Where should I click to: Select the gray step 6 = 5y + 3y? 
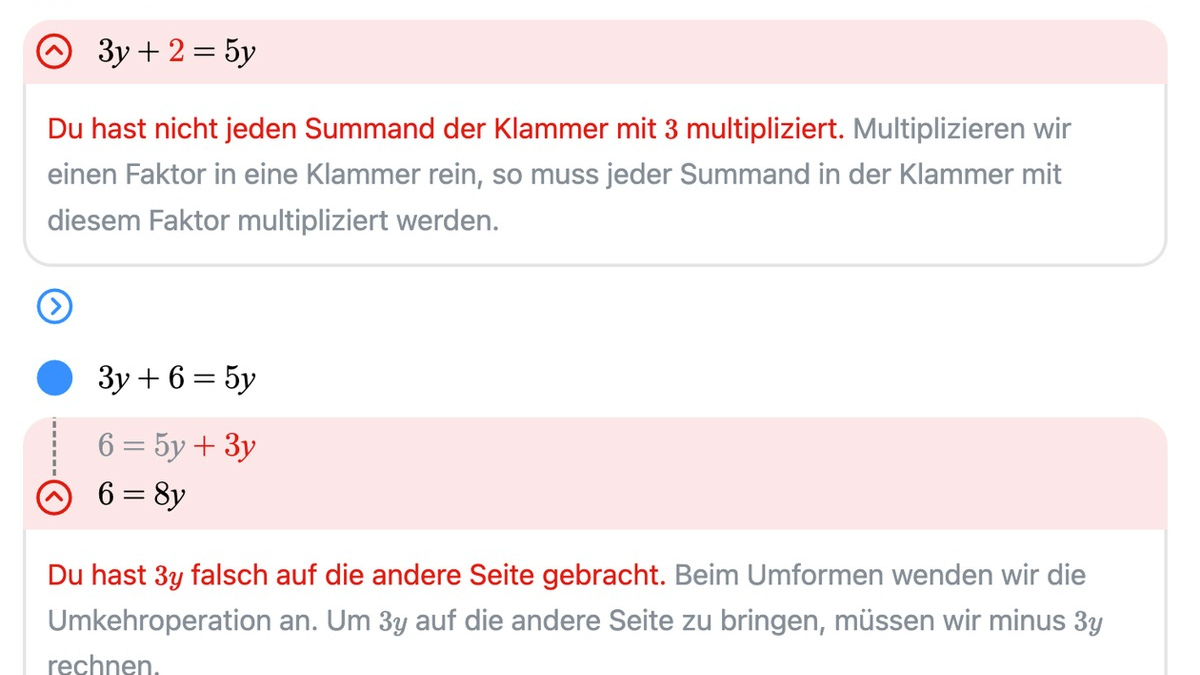coord(176,446)
